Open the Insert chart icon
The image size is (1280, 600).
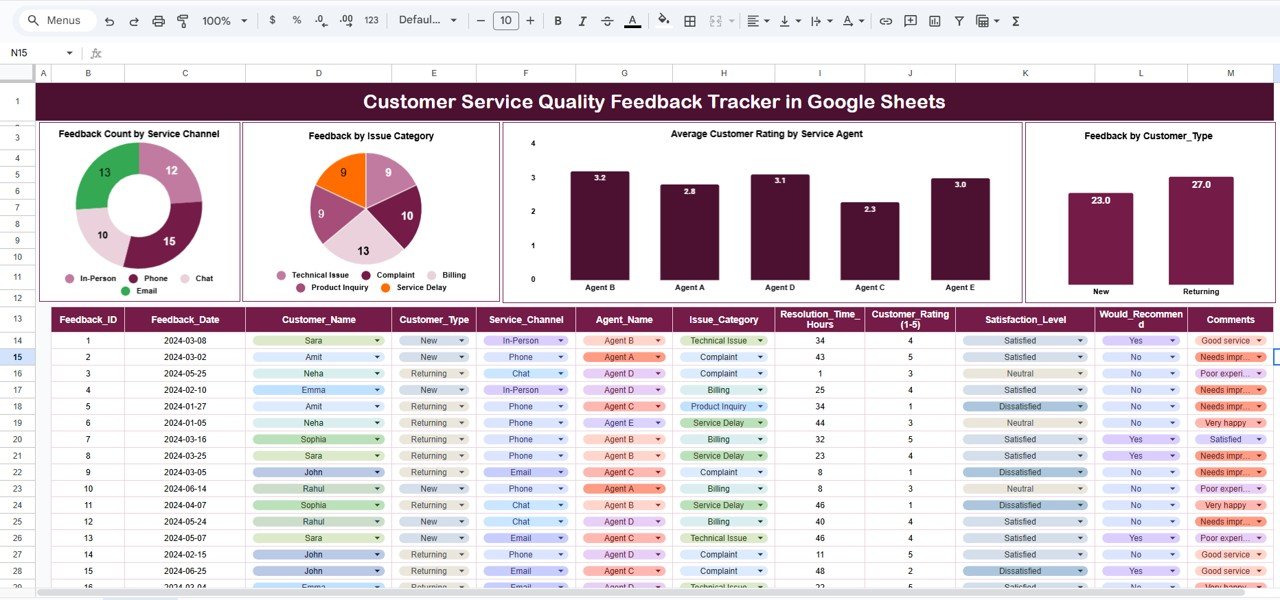936,20
